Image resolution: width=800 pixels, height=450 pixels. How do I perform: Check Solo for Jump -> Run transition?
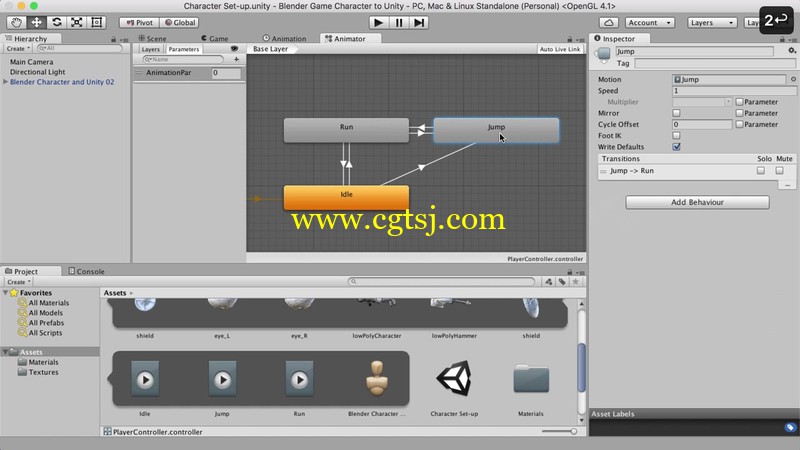pyautogui.click(x=761, y=170)
